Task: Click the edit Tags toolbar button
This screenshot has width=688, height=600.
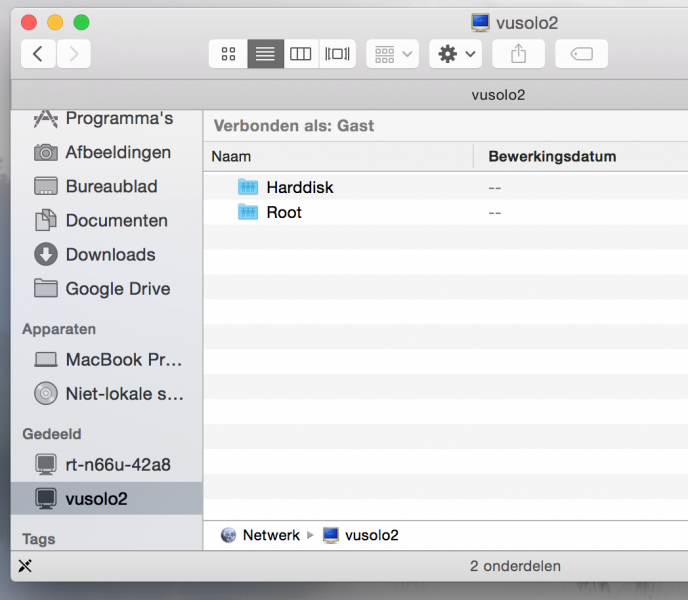Action: 581,54
